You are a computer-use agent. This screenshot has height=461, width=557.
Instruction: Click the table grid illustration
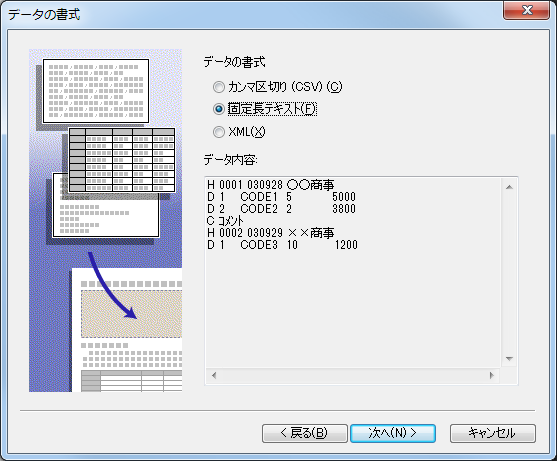[122, 160]
